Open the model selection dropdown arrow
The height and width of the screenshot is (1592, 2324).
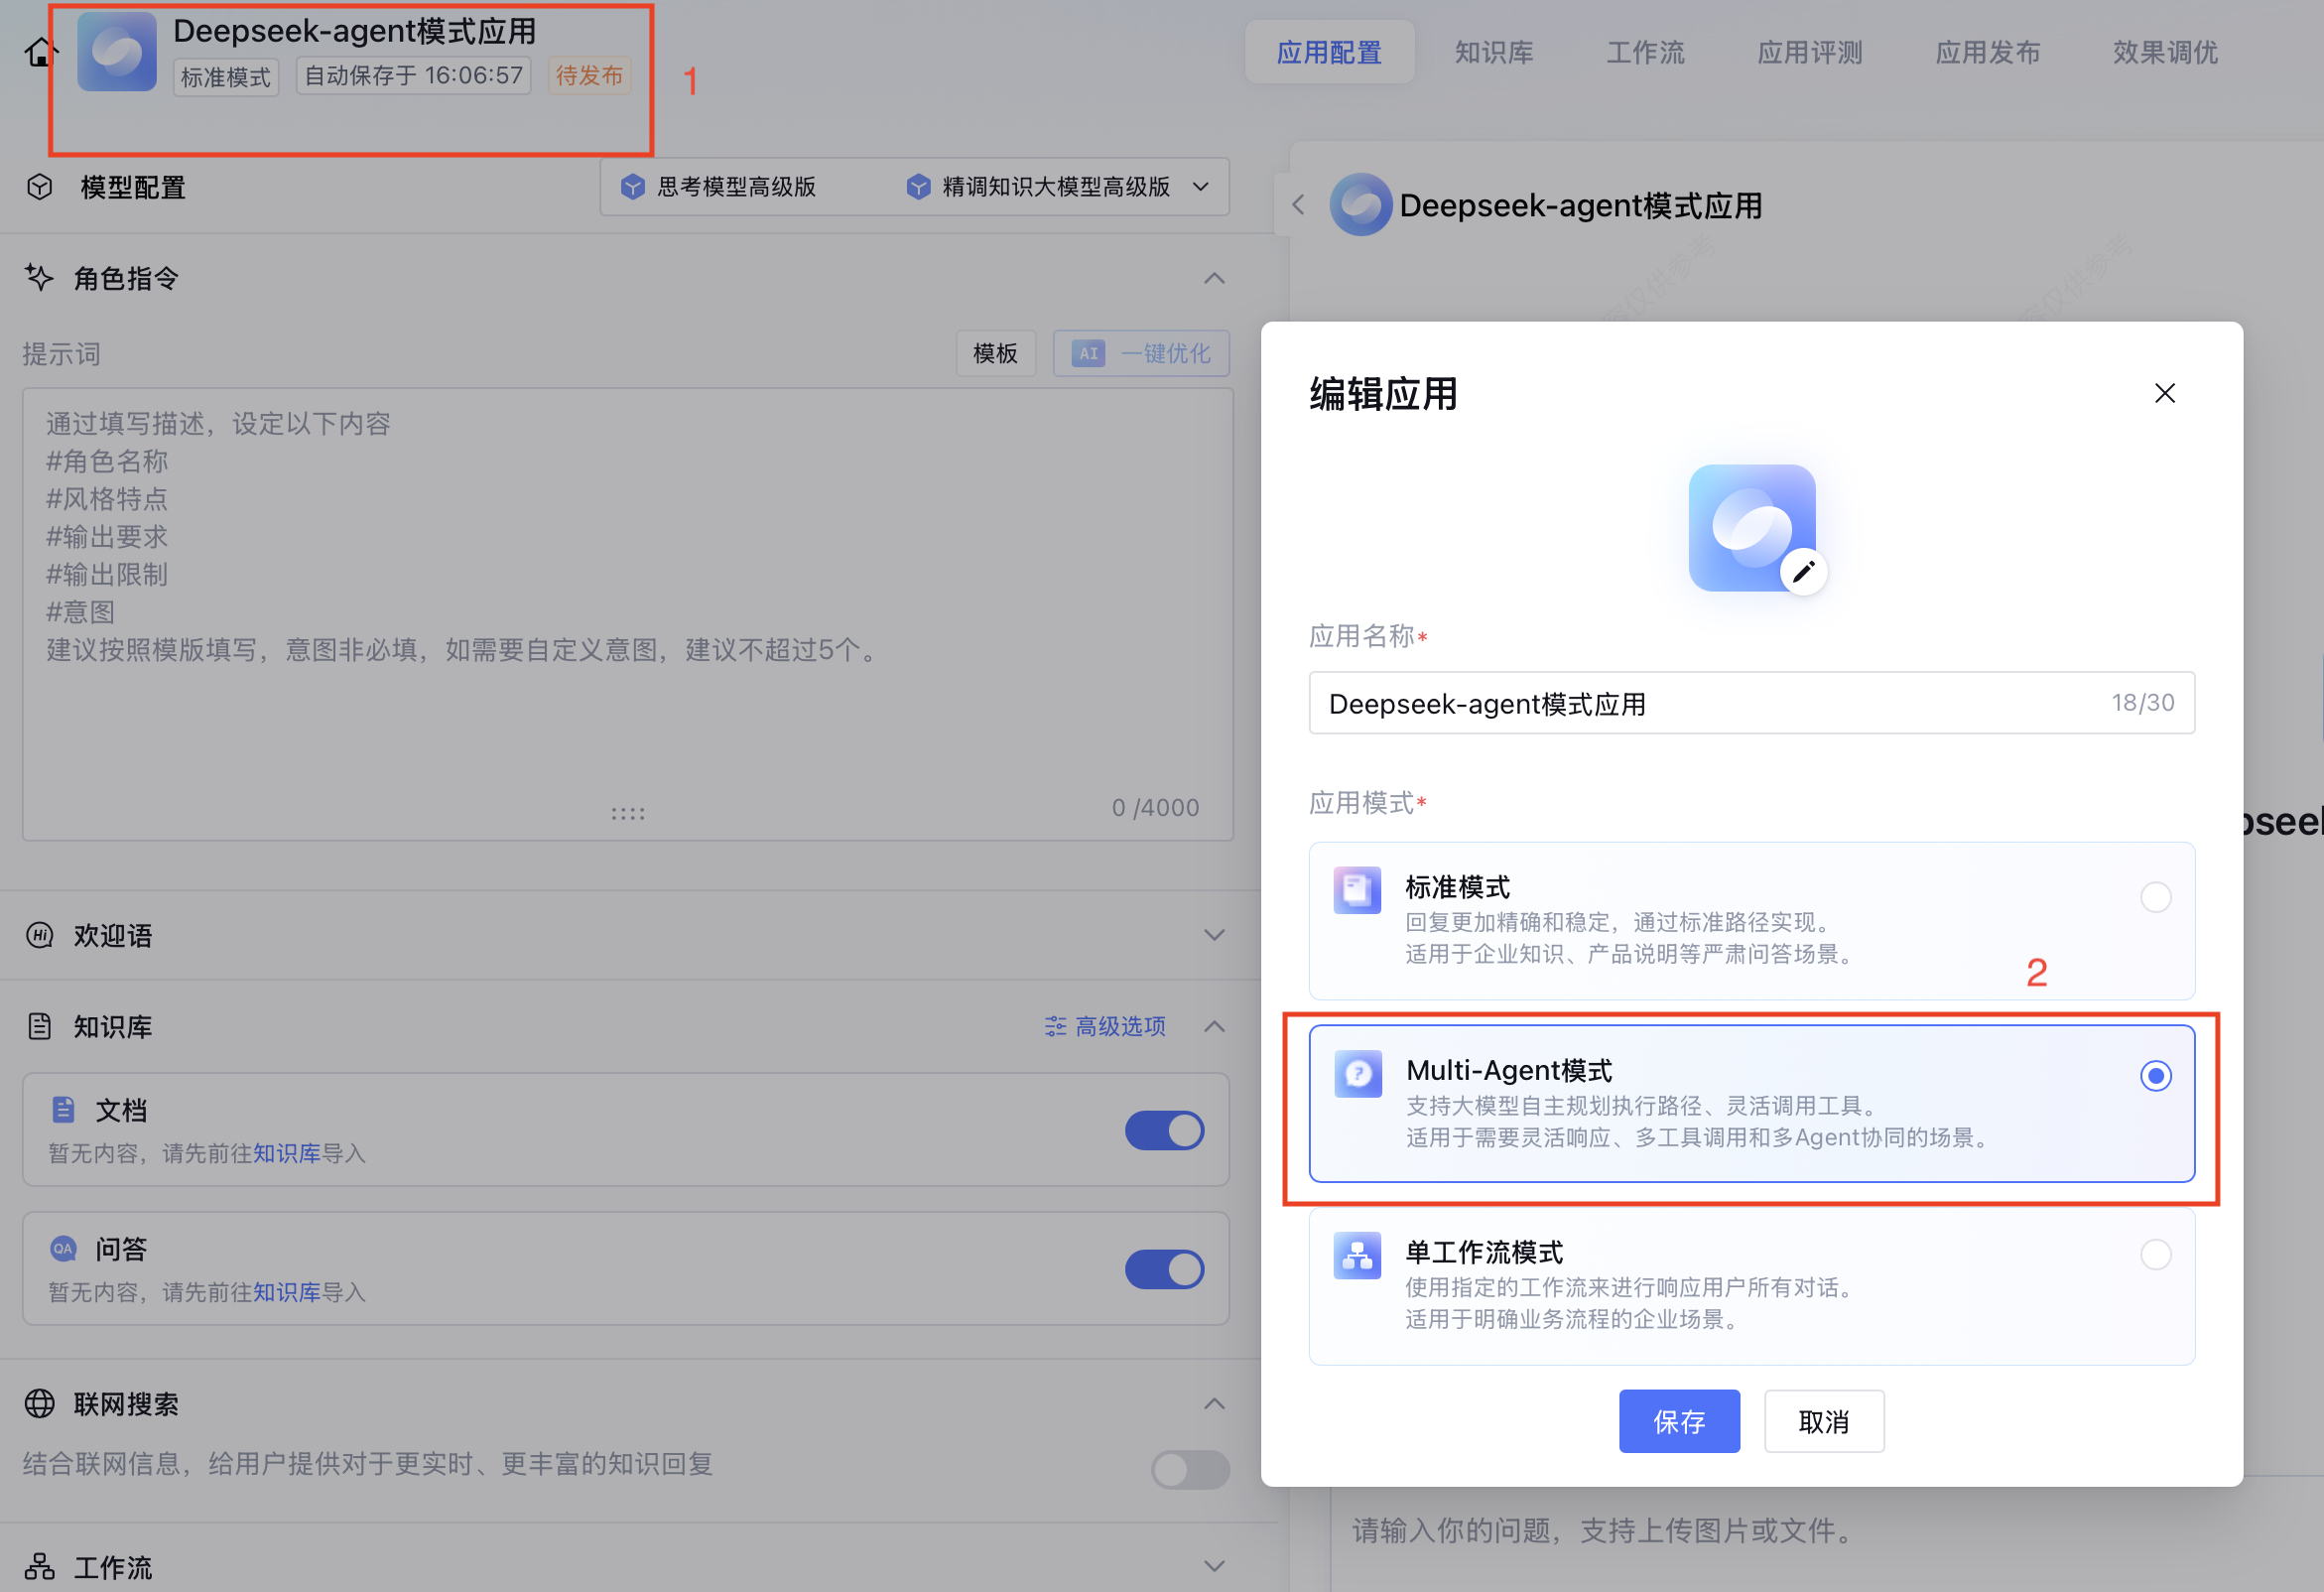click(1201, 187)
